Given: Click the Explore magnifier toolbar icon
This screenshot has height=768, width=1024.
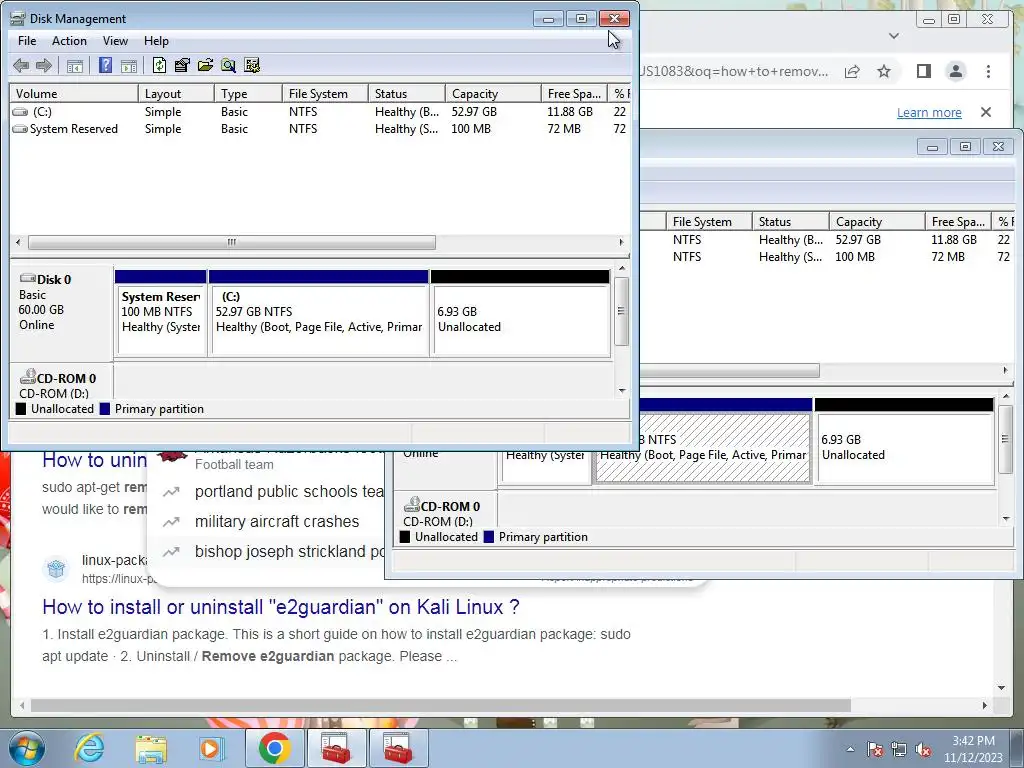Looking at the screenshot, I should (228, 65).
